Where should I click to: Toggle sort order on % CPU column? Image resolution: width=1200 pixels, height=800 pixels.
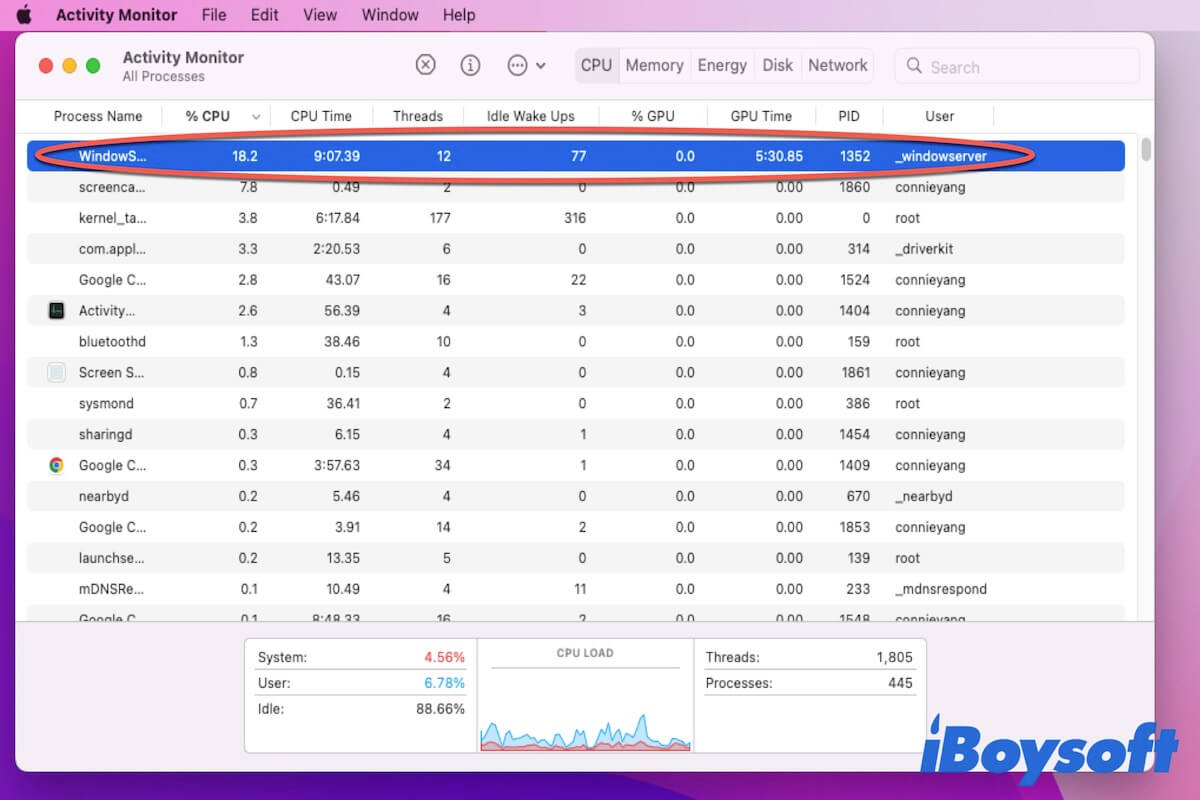(x=256, y=117)
